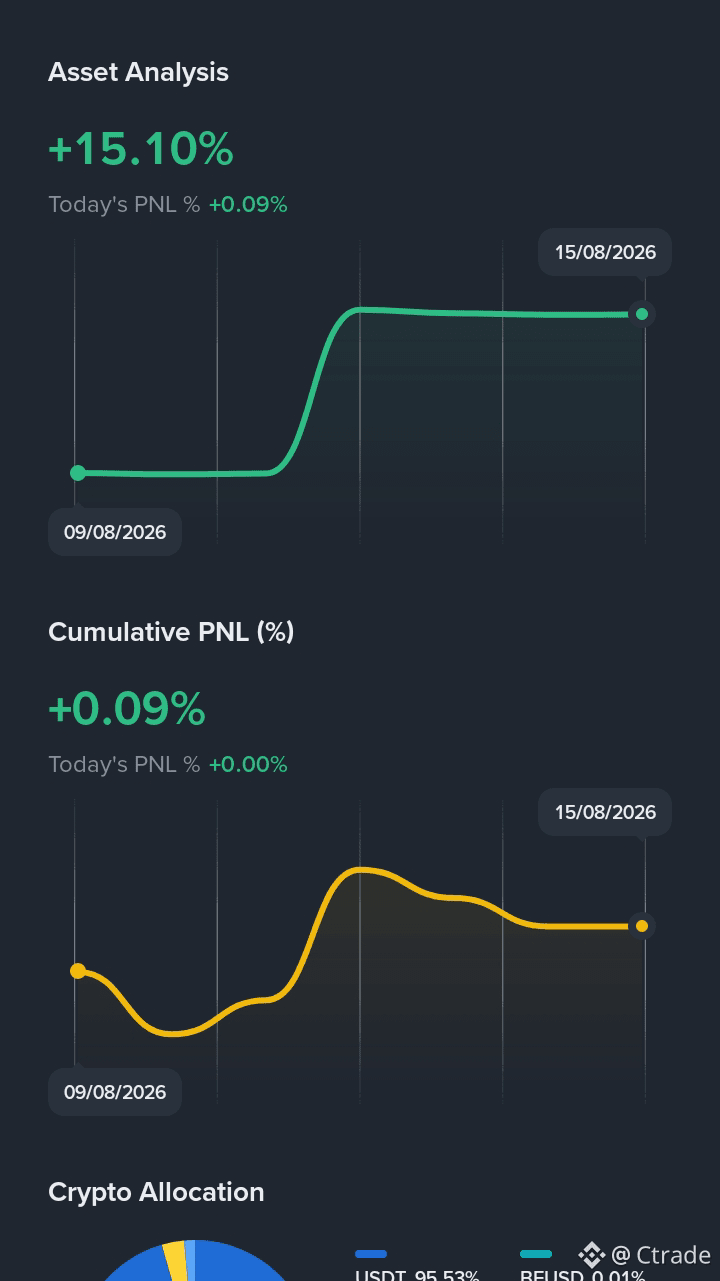
Task: Click the +0.09% cumulative PNL figure
Action: (x=127, y=710)
